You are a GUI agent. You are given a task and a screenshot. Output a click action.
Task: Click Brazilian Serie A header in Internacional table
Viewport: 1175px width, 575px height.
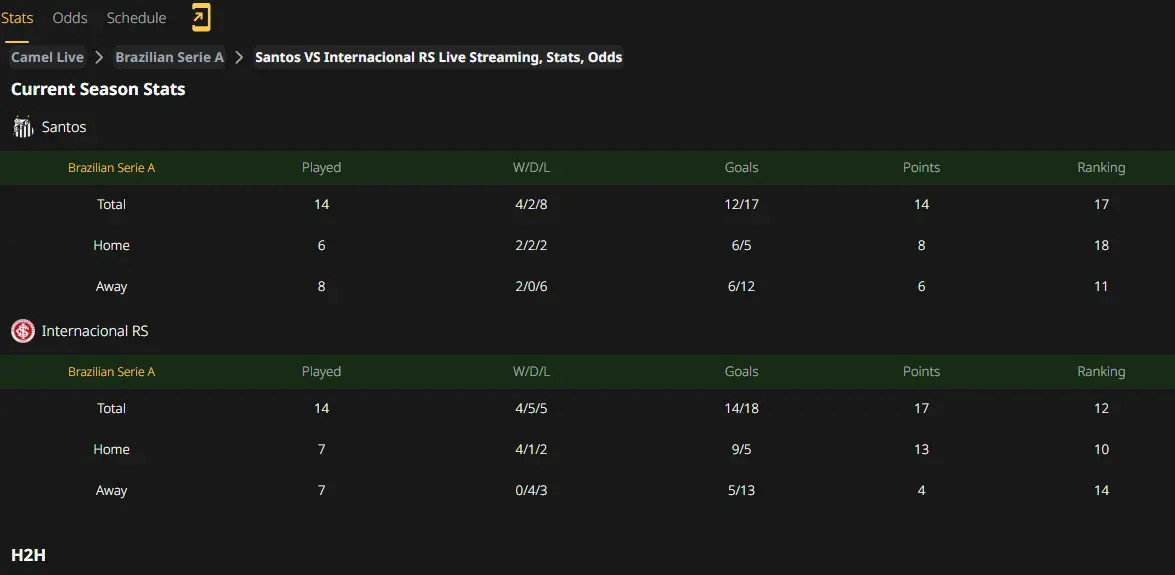112,372
